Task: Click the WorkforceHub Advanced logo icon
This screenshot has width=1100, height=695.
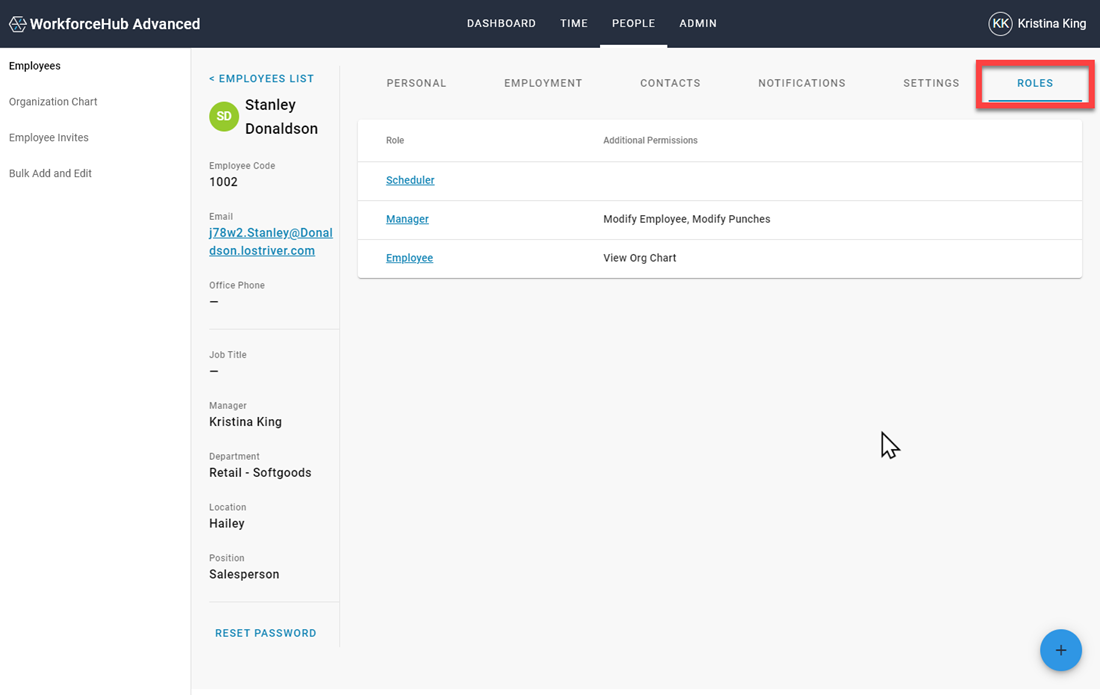Action: pos(17,24)
